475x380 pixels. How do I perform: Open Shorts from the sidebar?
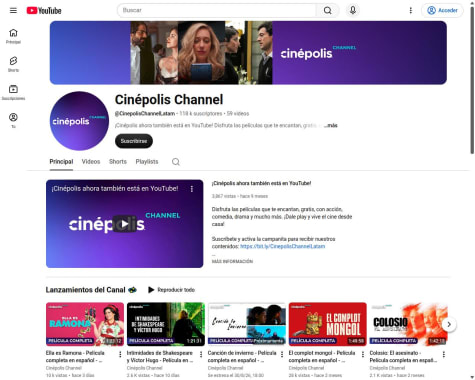click(x=13, y=64)
